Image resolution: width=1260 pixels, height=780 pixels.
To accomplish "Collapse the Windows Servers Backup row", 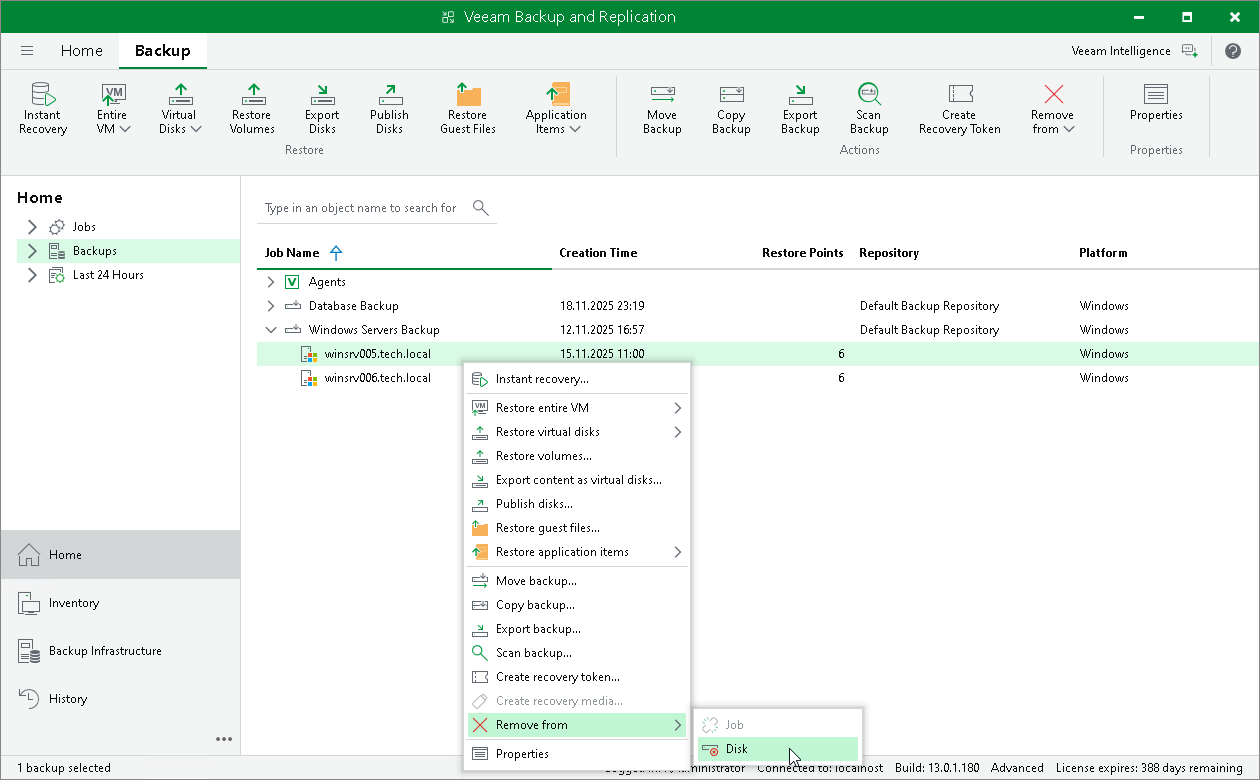I will pos(270,330).
